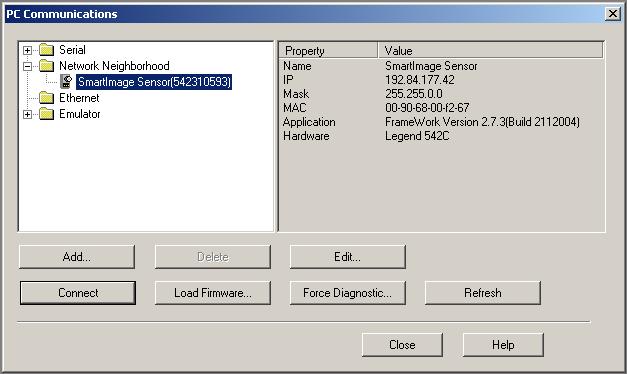
Task: Click the Emulator folder icon
Action: coord(46,114)
